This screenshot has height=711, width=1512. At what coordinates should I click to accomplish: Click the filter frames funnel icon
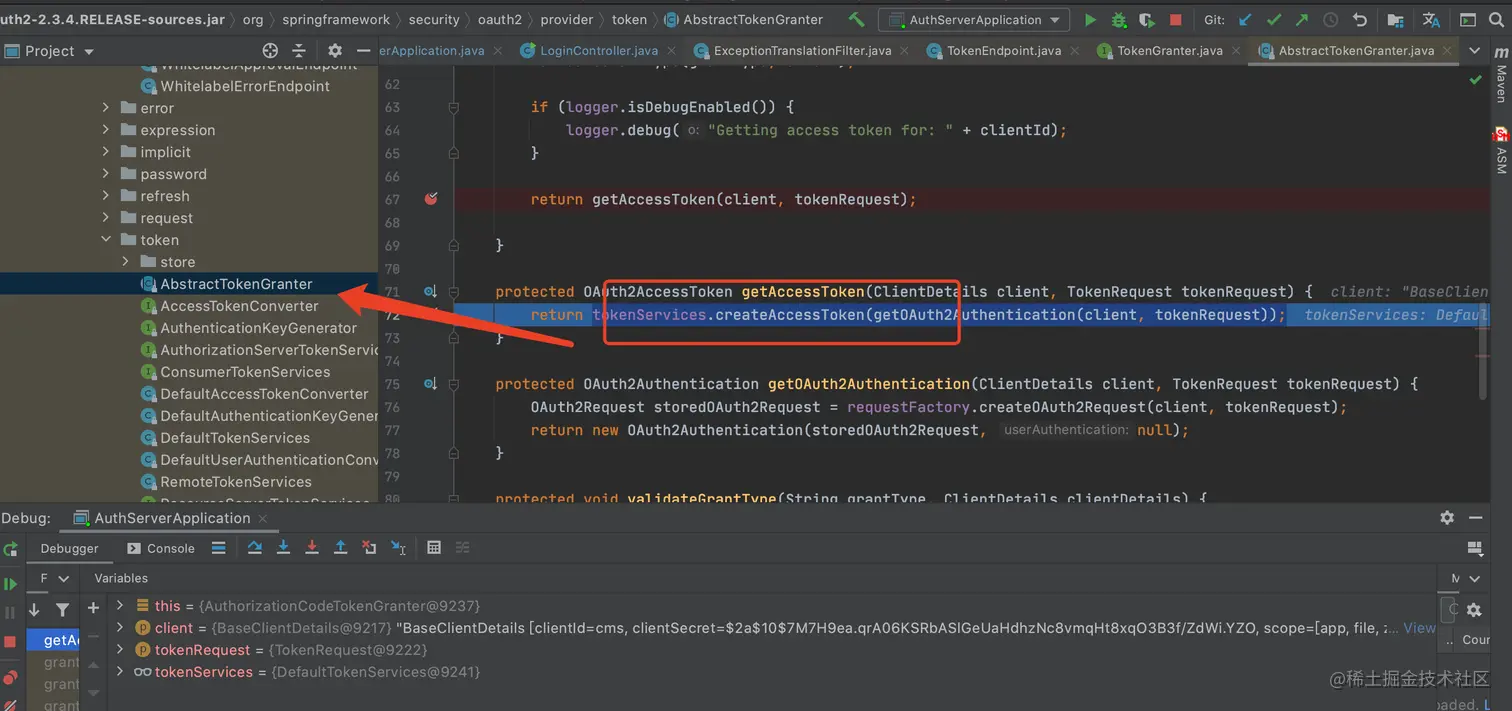click(x=62, y=609)
